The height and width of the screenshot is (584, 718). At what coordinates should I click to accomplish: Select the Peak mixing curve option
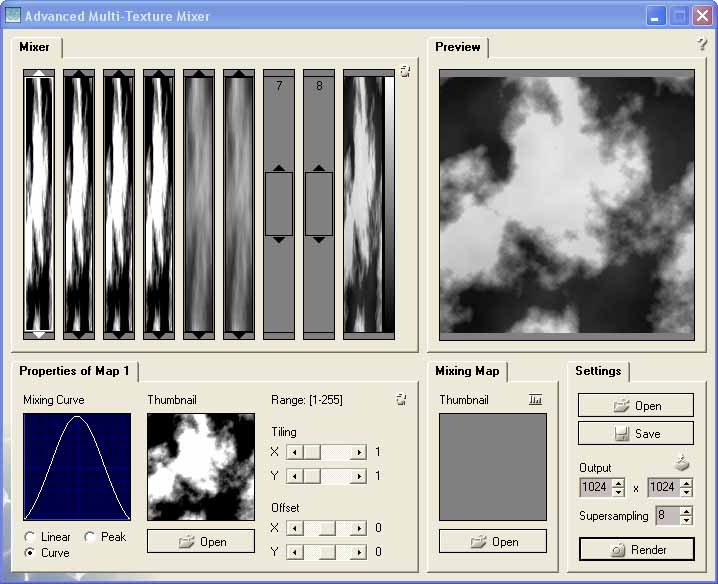coord(91,537)
